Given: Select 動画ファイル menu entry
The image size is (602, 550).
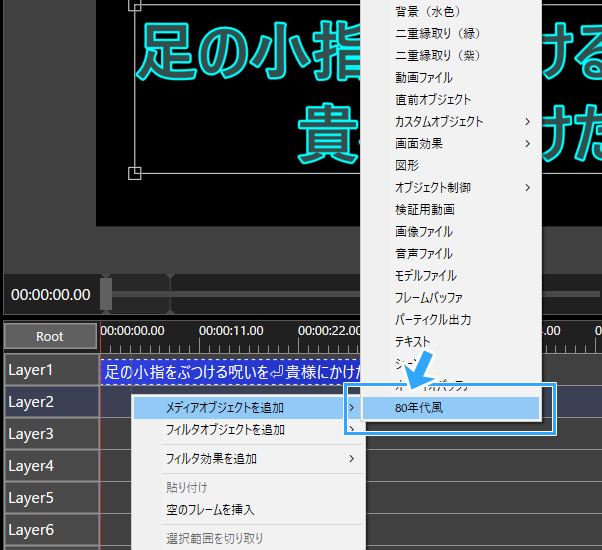Looking at the screenshot, I should click(424, 78).
